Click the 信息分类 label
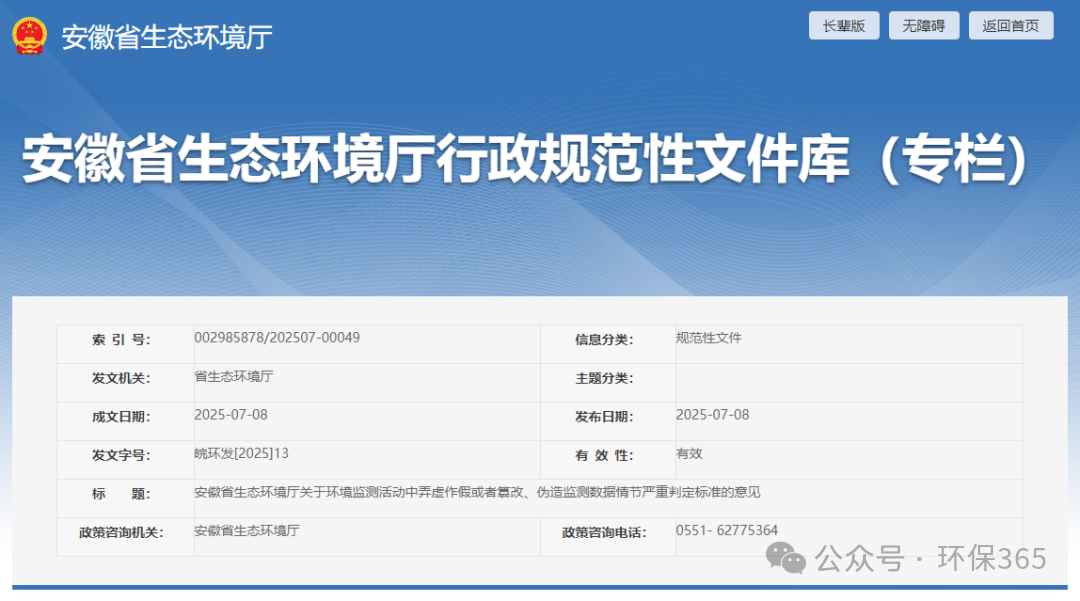 (604, 339)
